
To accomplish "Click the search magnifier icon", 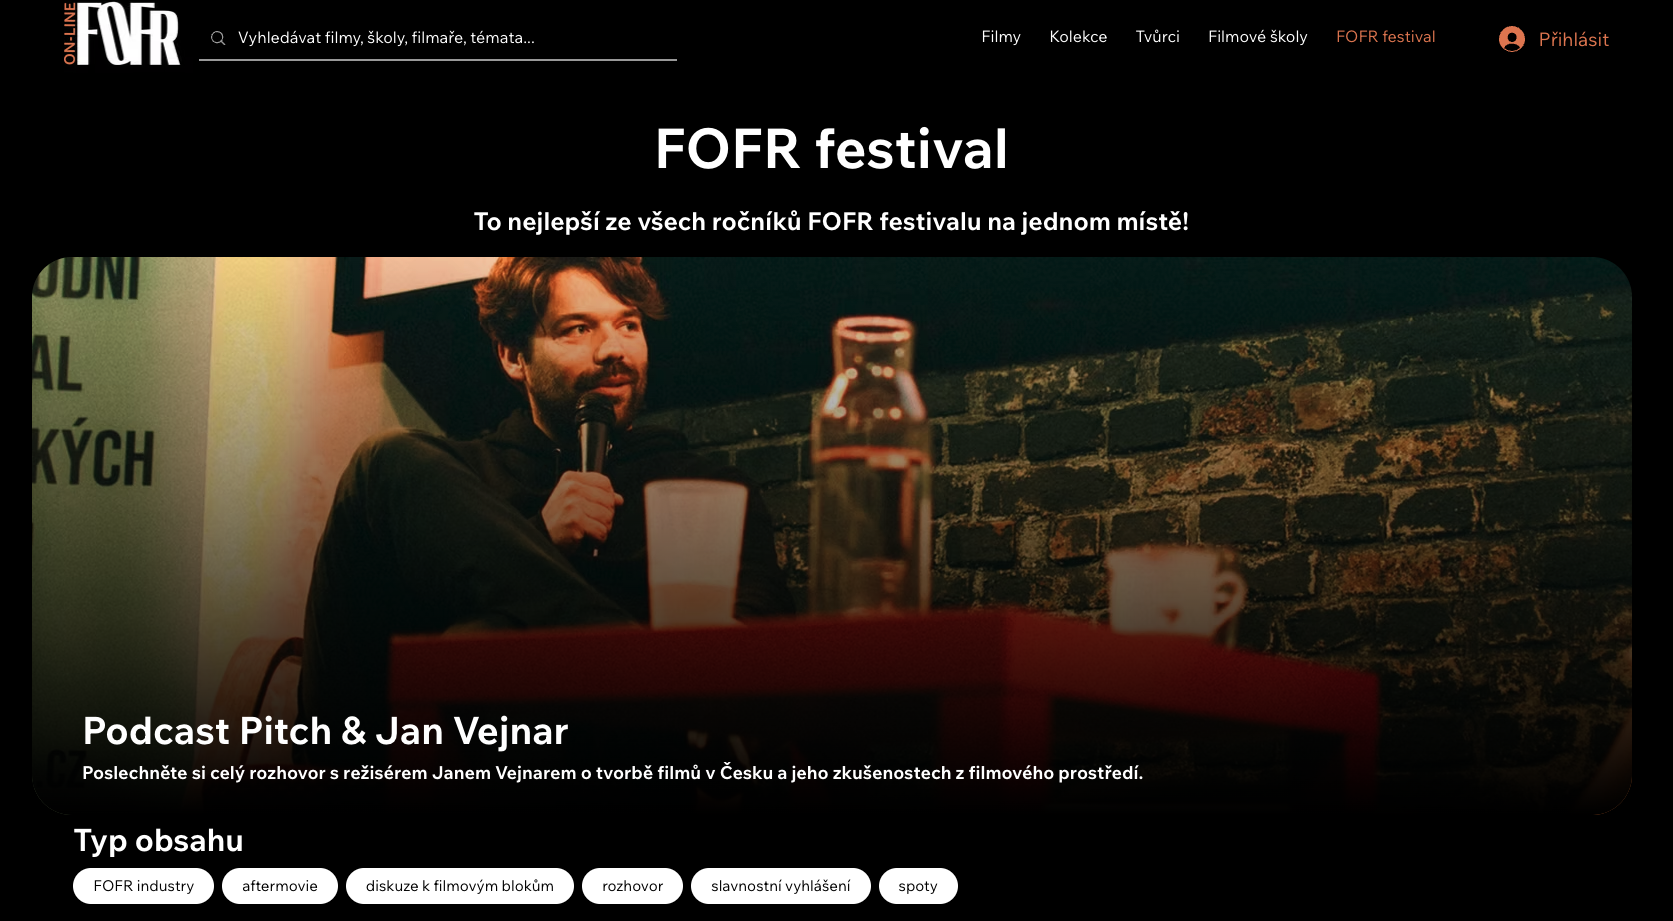I will coord(218,38).
